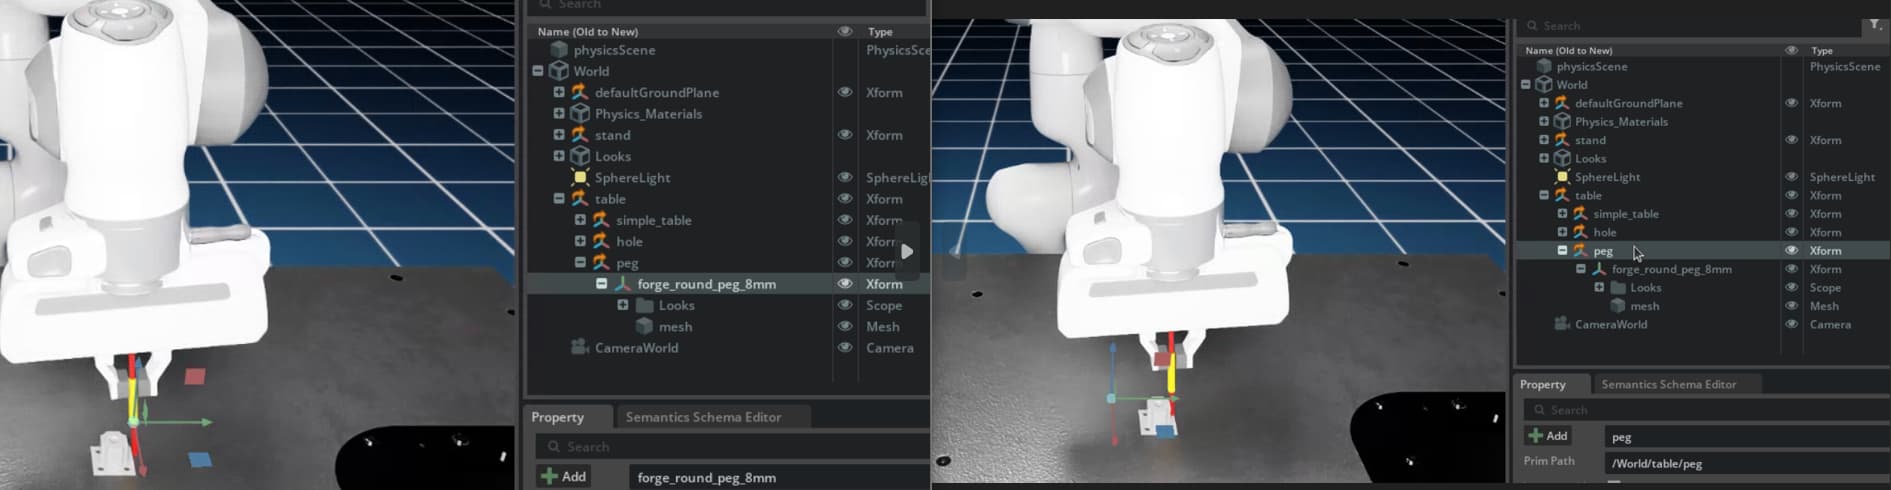The image size is (1891, 490).
Task: Select forge_round_peg_8mm row in right panel
Action: point(1702,269)
